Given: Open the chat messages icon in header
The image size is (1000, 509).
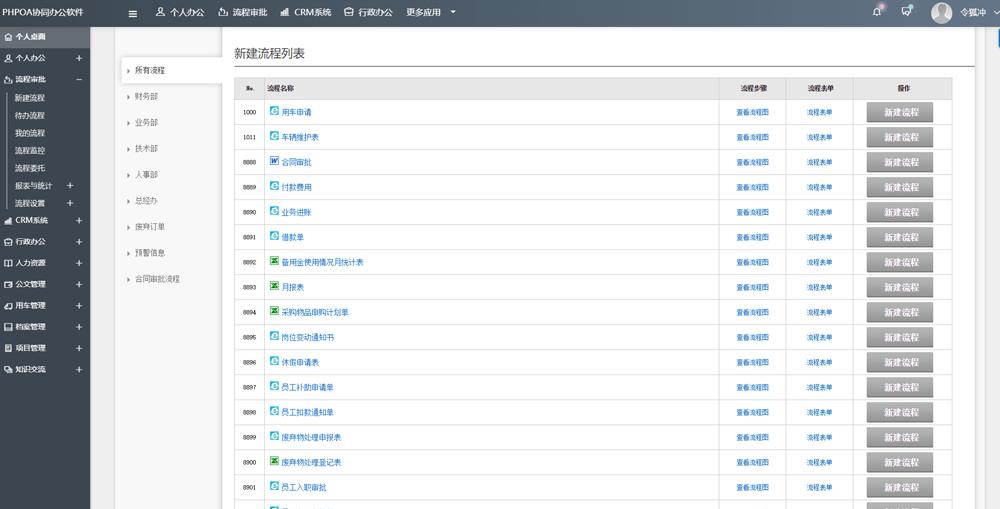Looking at the screenshot, I should pos(906,11).
